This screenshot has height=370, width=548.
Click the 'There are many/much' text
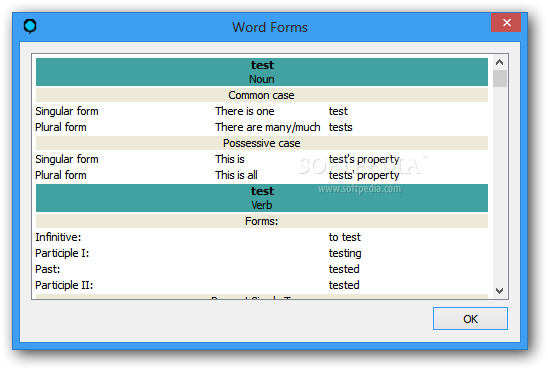click(x=268, y=127)
